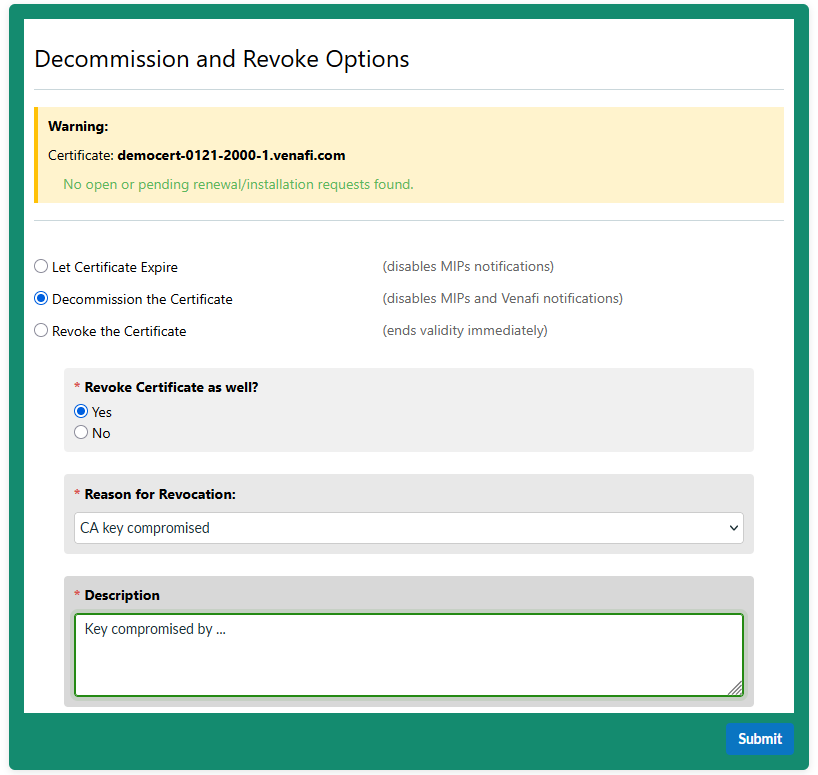This screenshot has width=818, height=775.
Task: Click the 'Revoke Certificate as well?' label
Action: pyautogui.click(x=171, y=388)
